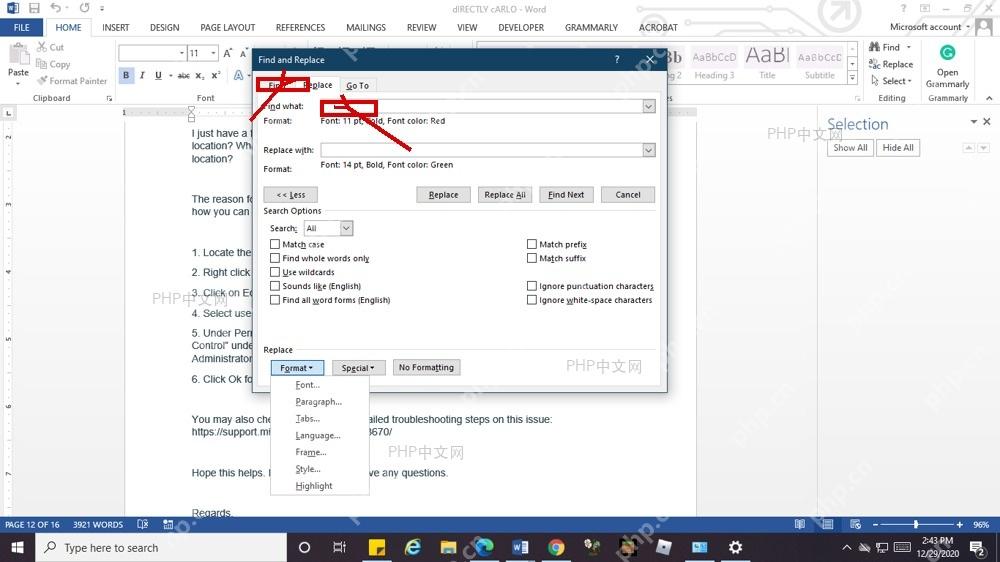Check Use wildcards option
Viewport: 1000px width, 562px height.
pyautogui.click(x=275, y=272)
